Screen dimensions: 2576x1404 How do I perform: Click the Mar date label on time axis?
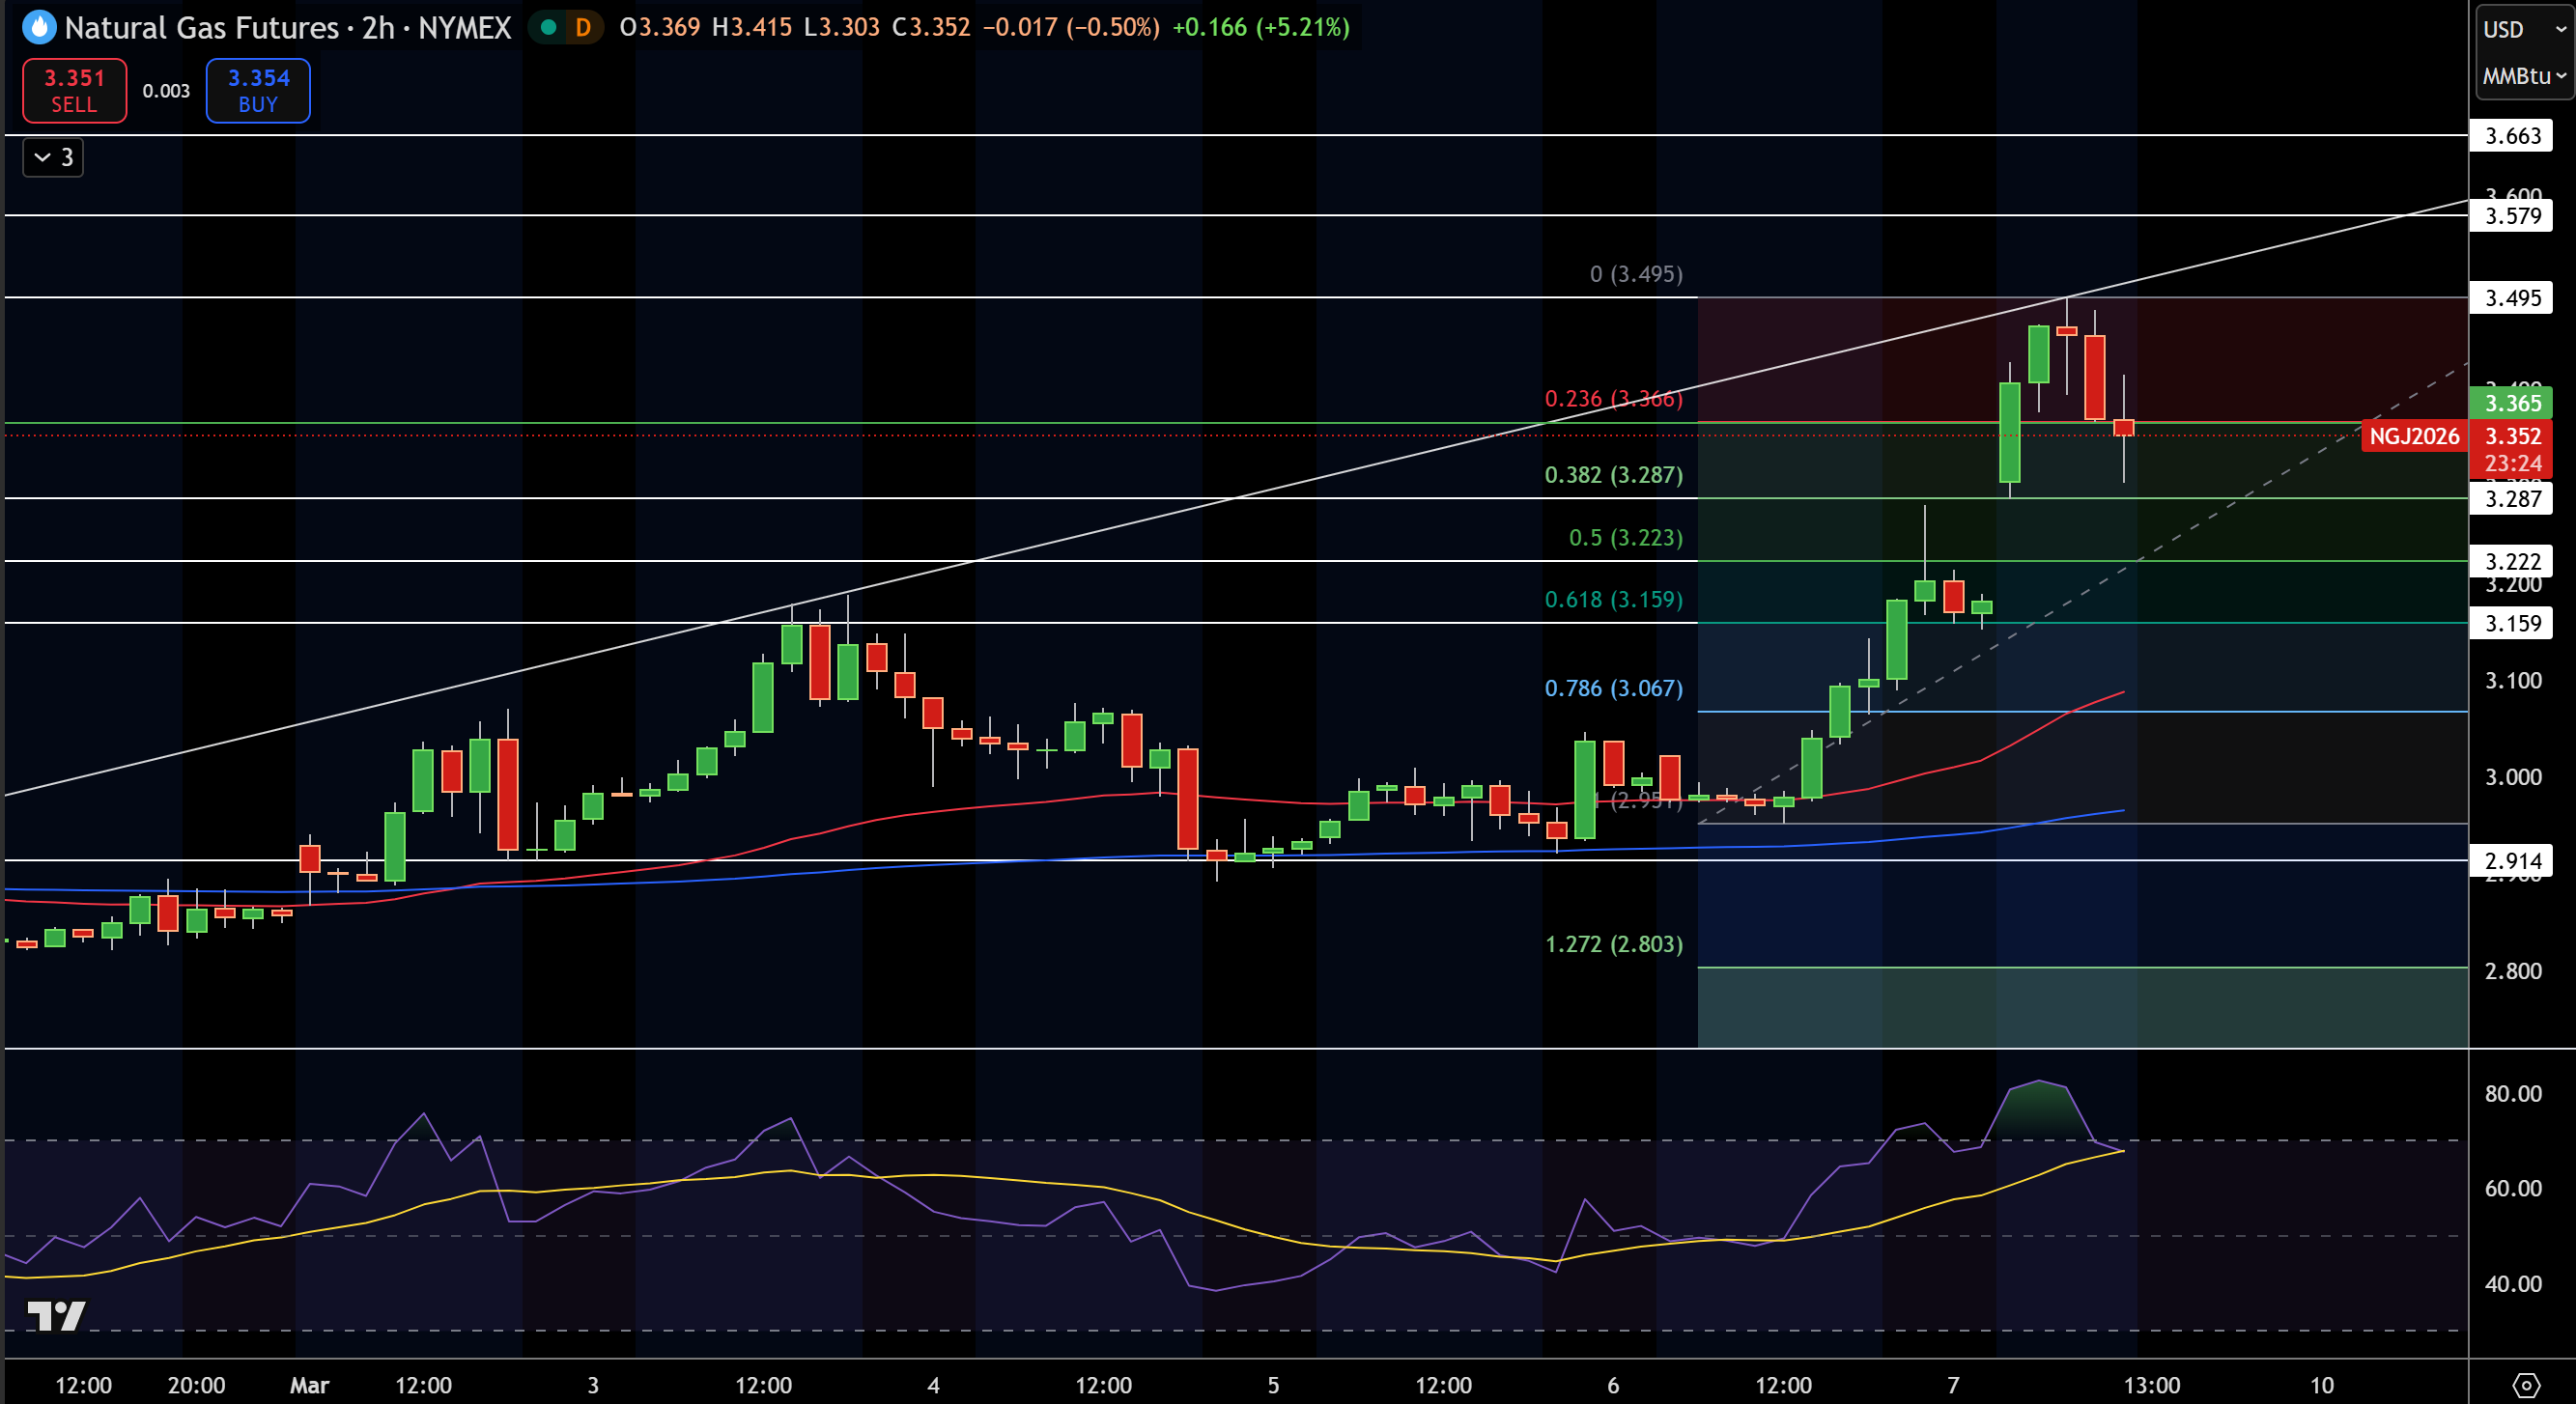pyautogui.click(x=309, y=1385)
